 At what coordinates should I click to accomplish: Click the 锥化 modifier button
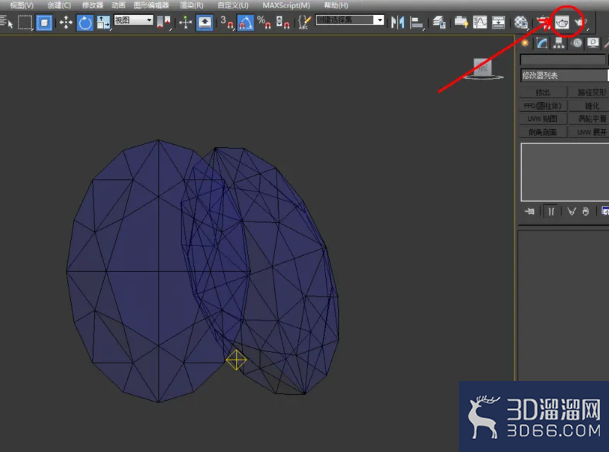point(589,106)
